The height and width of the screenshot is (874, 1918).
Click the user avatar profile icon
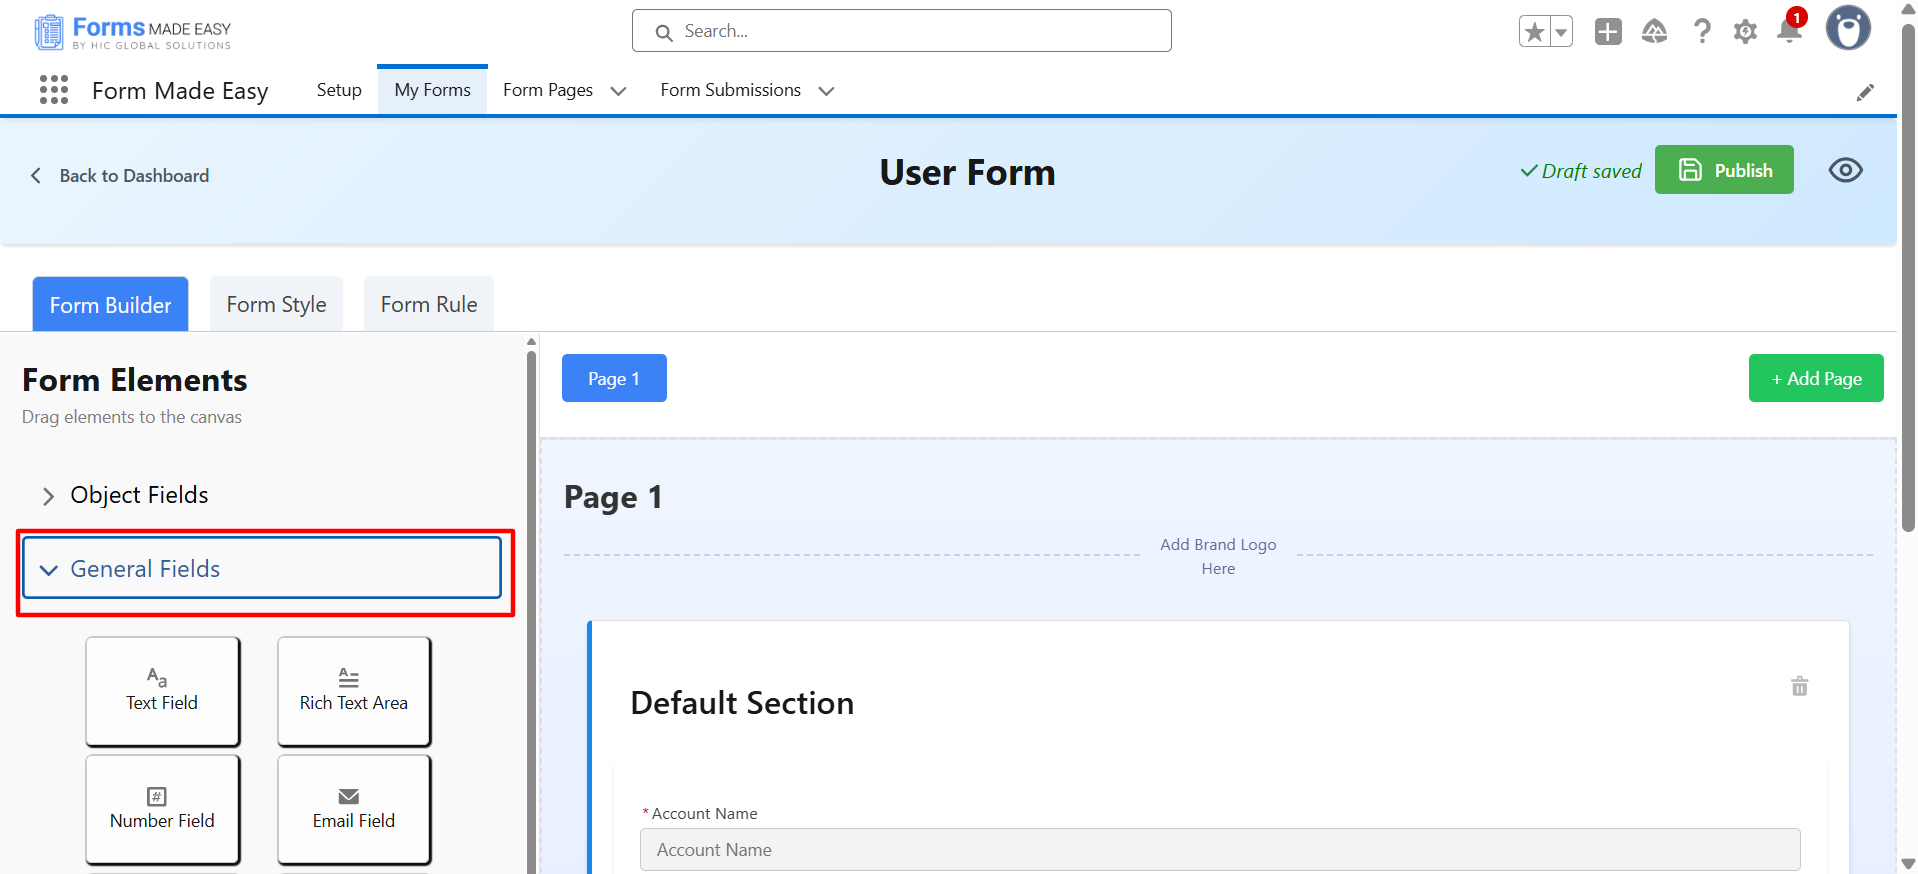1847,29
